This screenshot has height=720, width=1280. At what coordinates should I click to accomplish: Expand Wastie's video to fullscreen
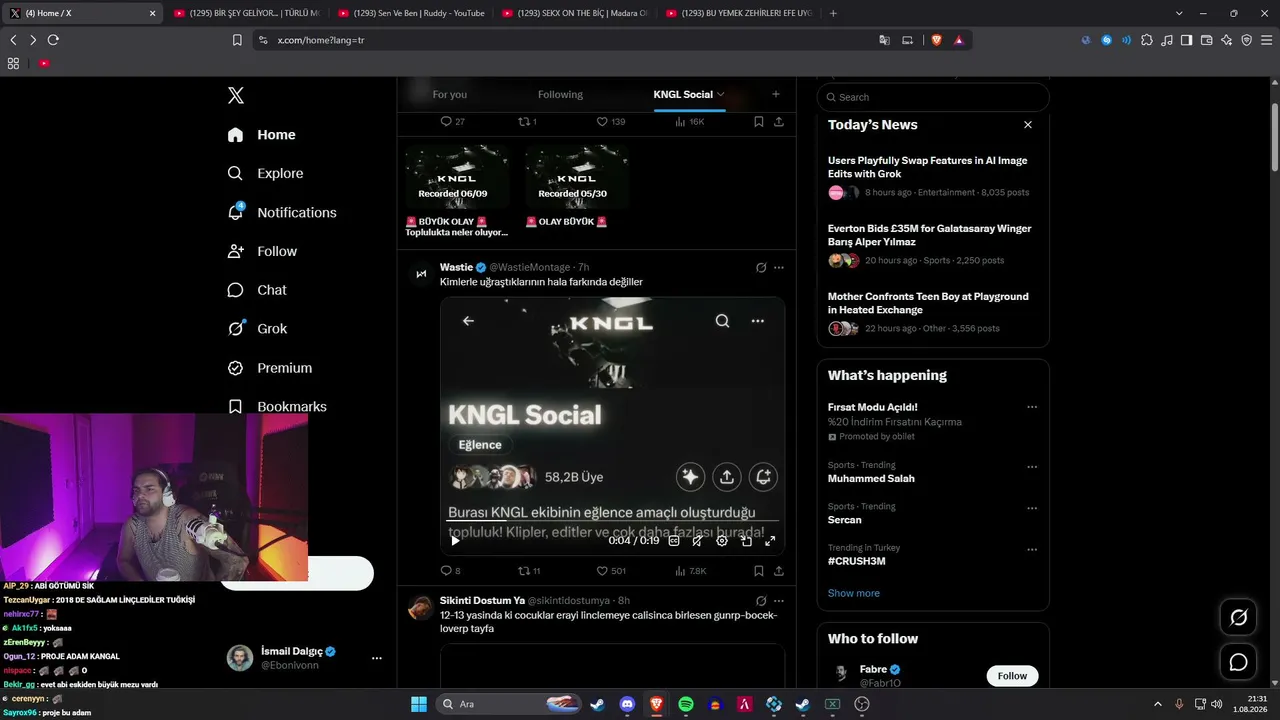point(770,541)
